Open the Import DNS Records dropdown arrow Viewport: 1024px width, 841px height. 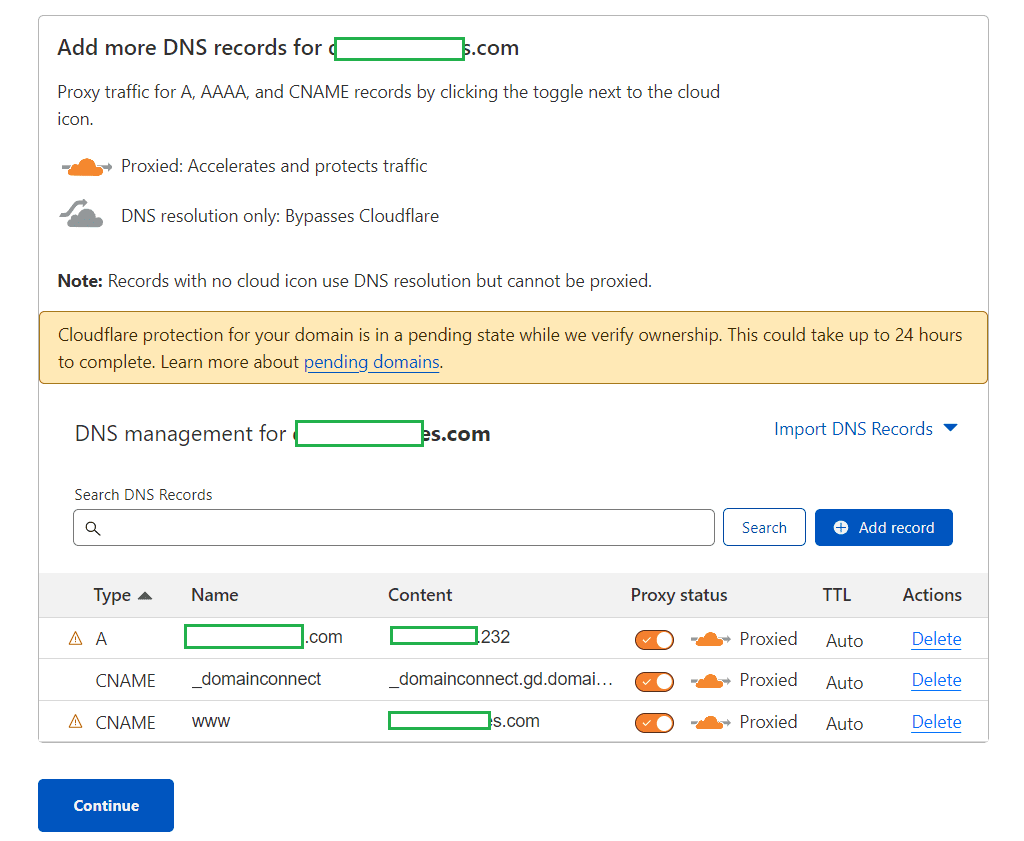pyautogui.click(x=951, y=428)
